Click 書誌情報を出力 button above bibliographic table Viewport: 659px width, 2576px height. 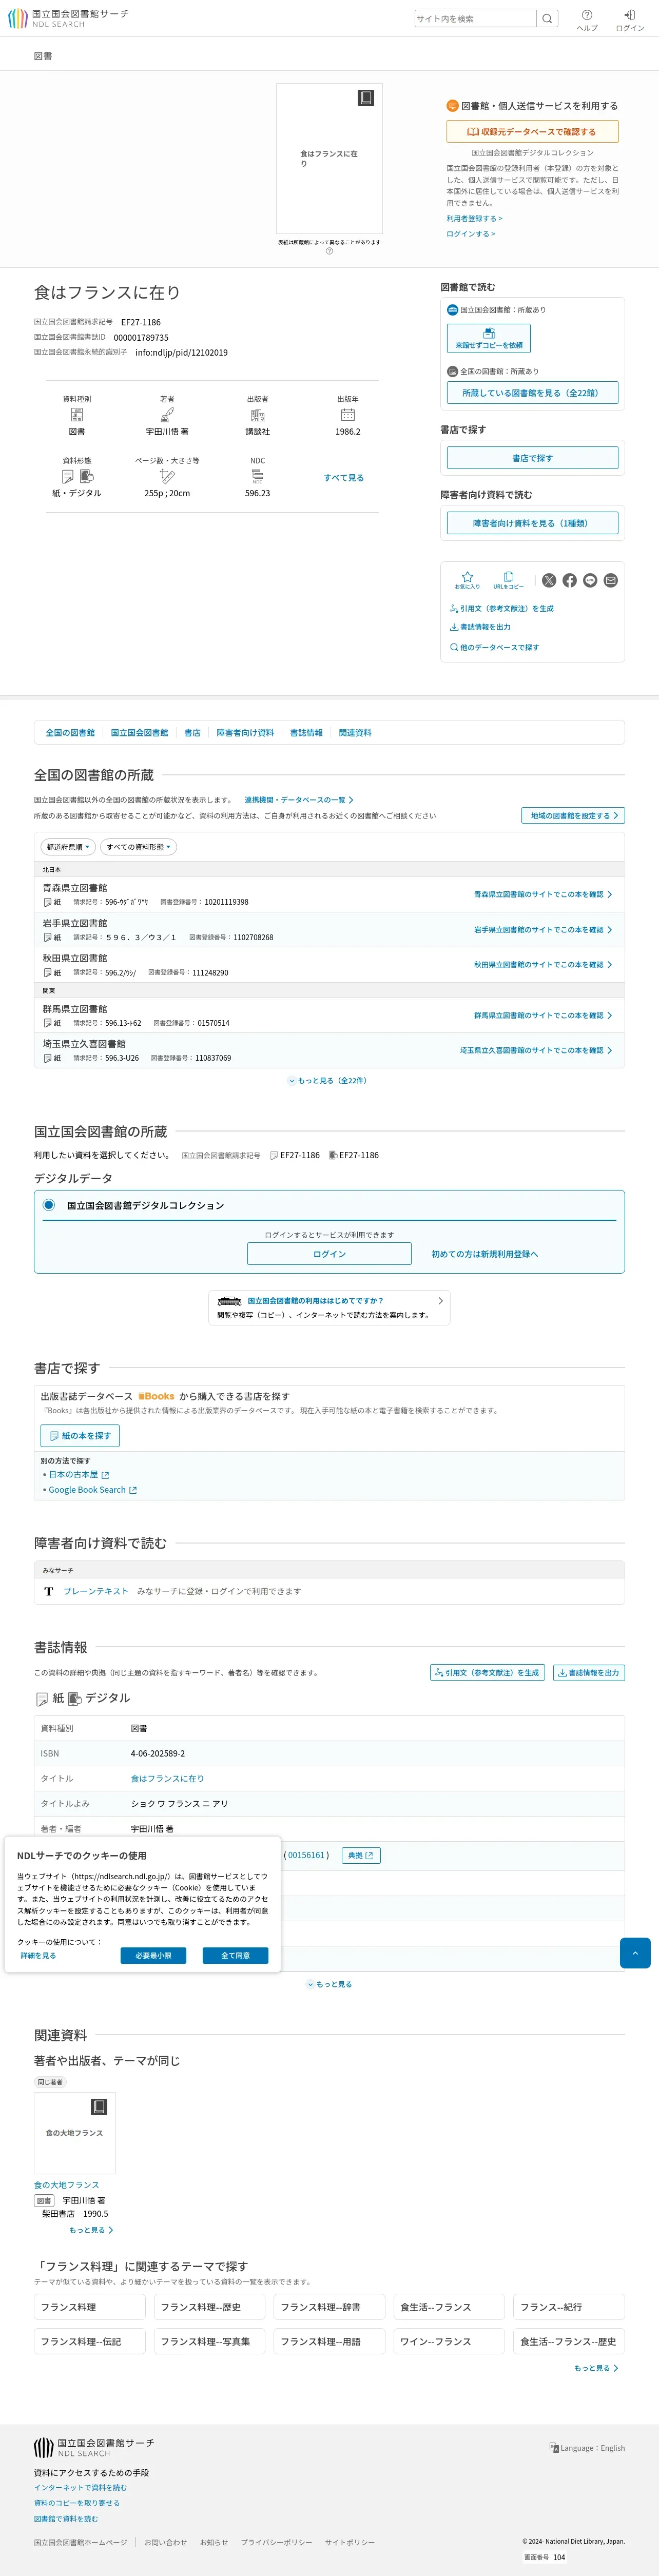[589, 1672]
